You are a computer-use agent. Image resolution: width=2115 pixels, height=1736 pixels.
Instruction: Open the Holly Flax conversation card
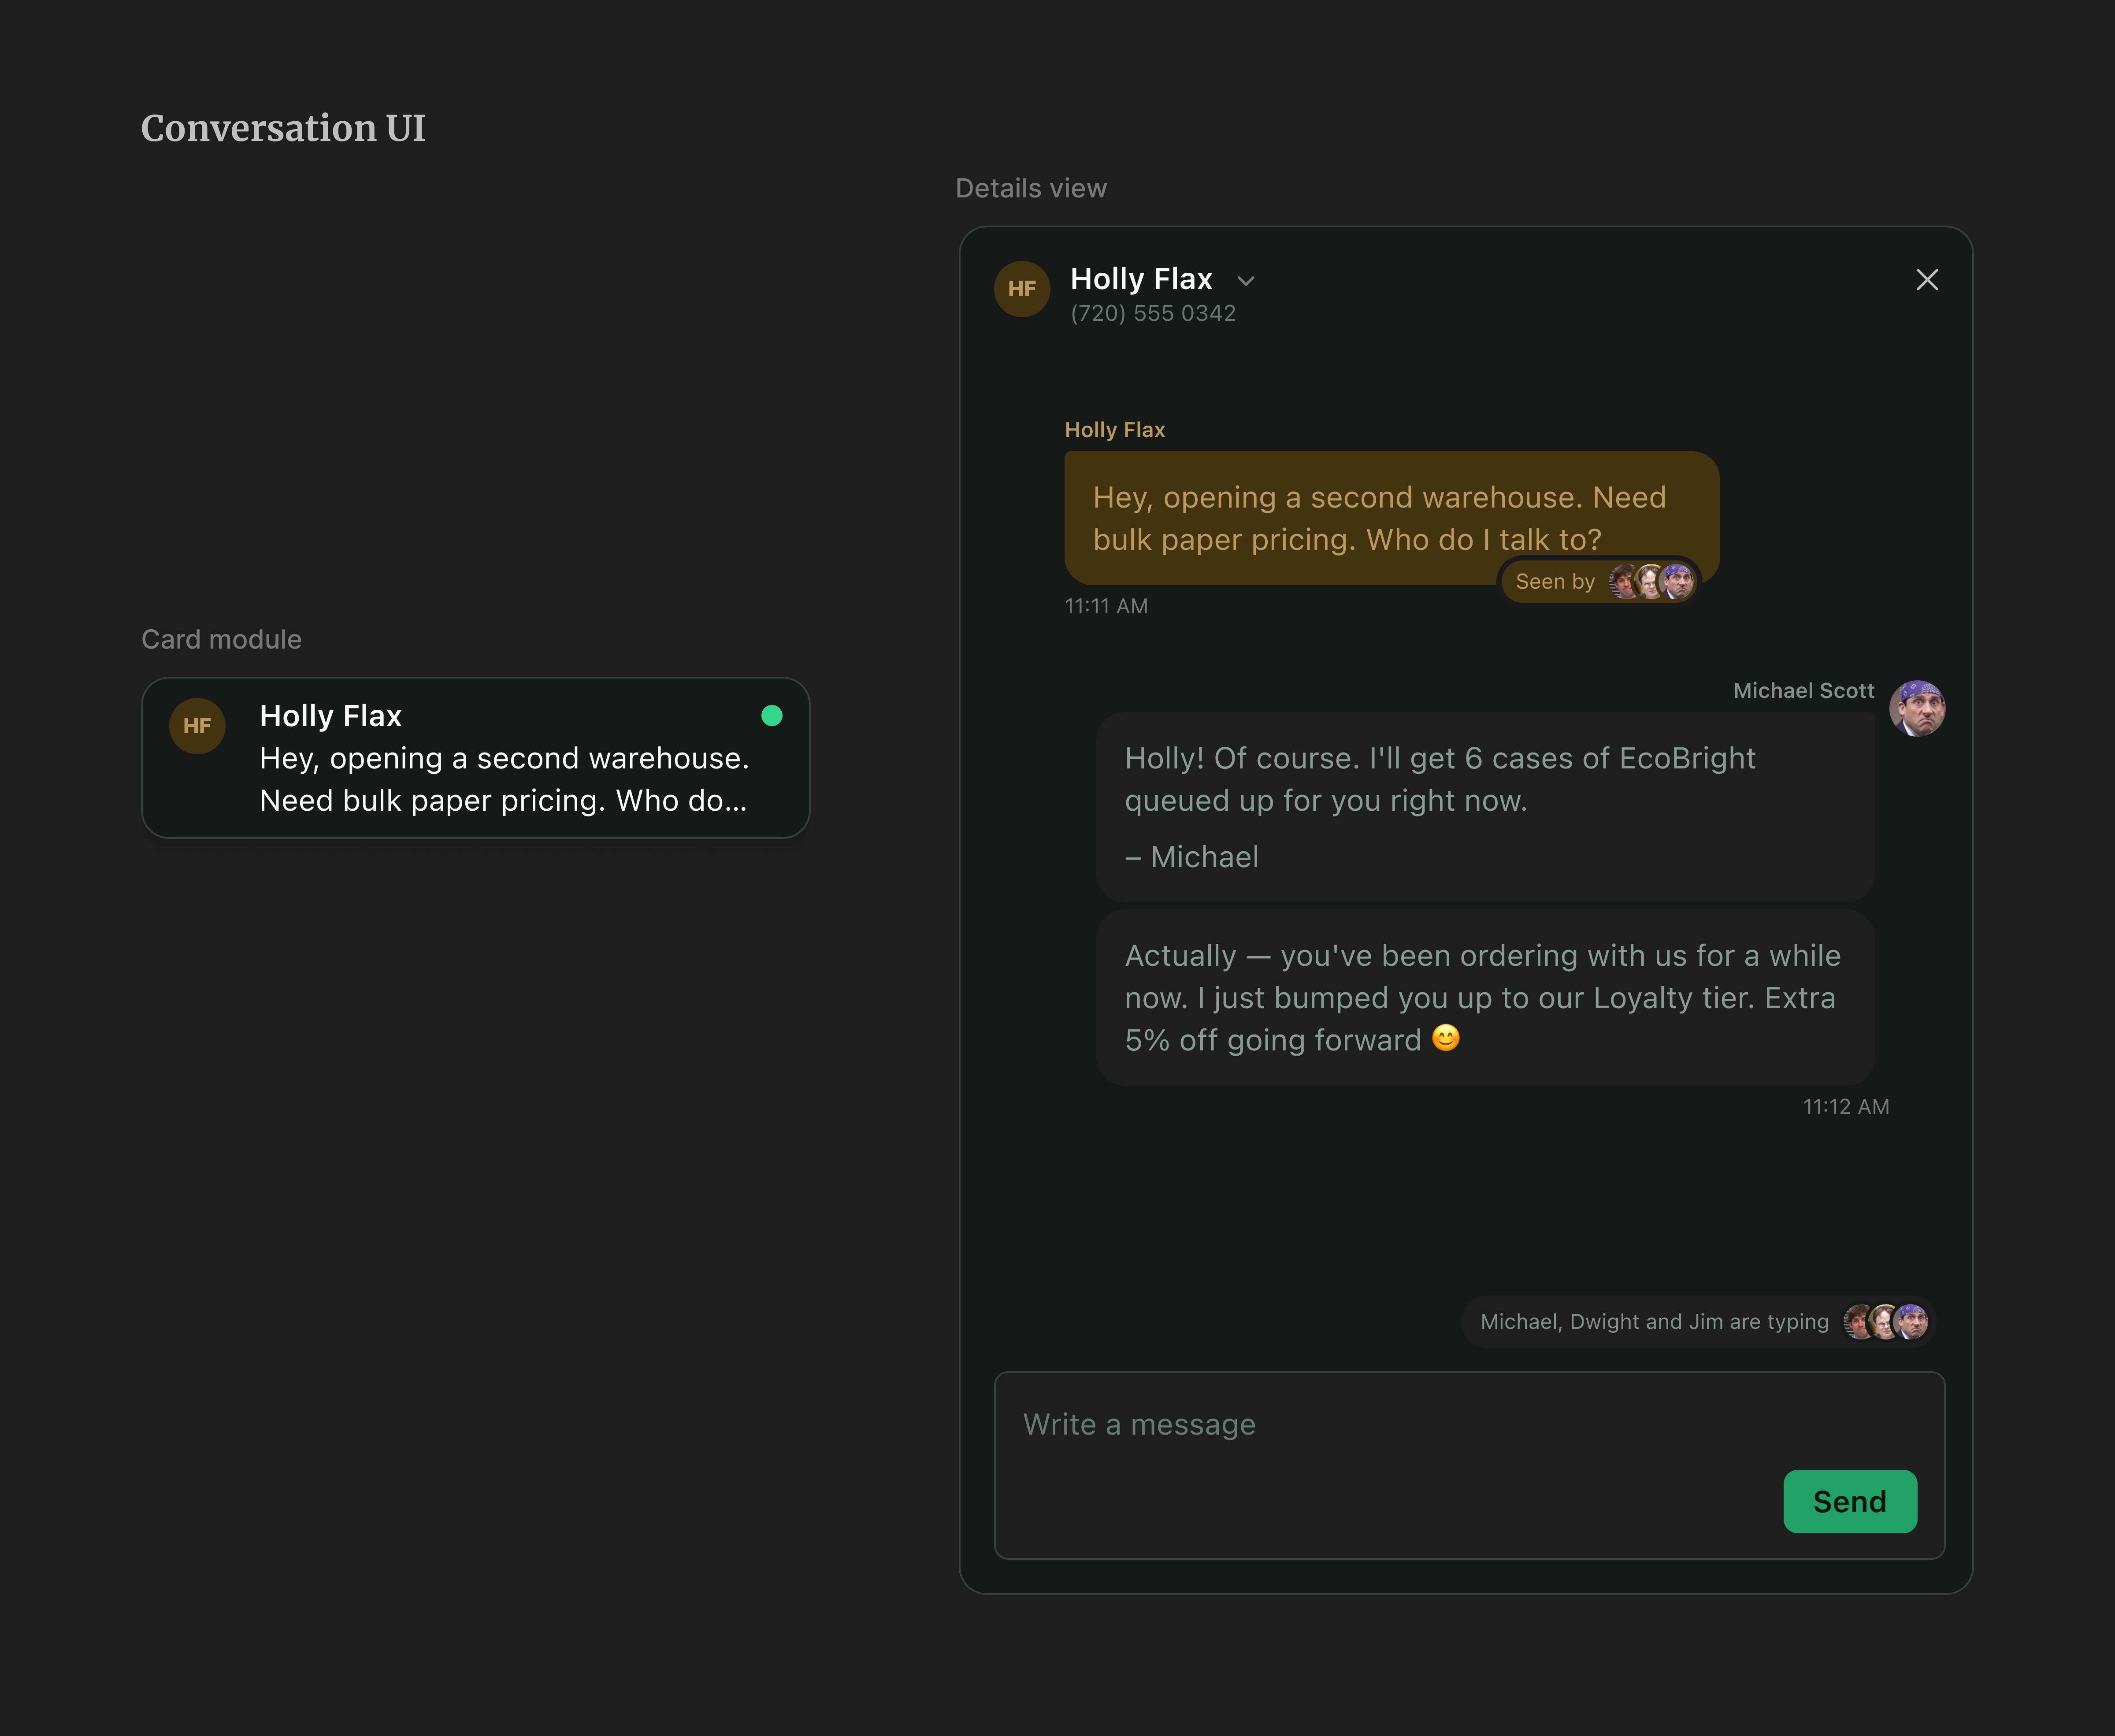475,758
